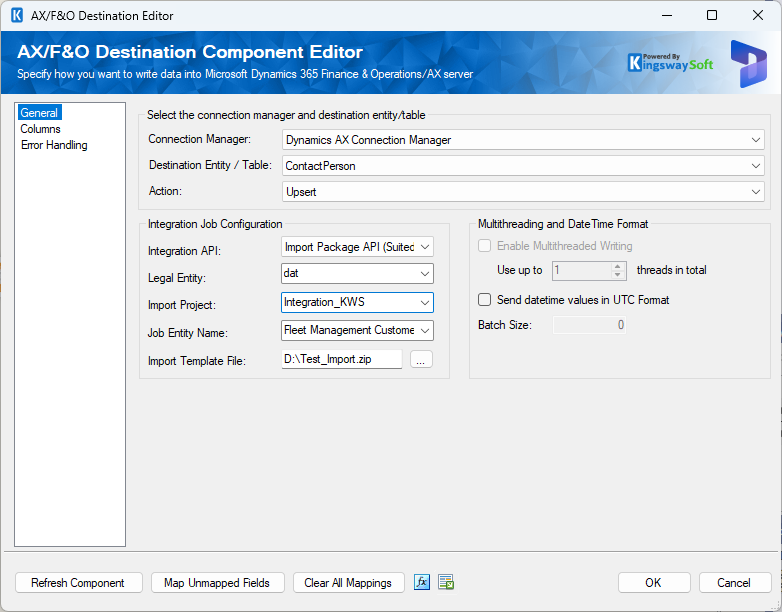Screen dimensions: 782x612
Task: Click the thread count number field
Action: [582, 270]
